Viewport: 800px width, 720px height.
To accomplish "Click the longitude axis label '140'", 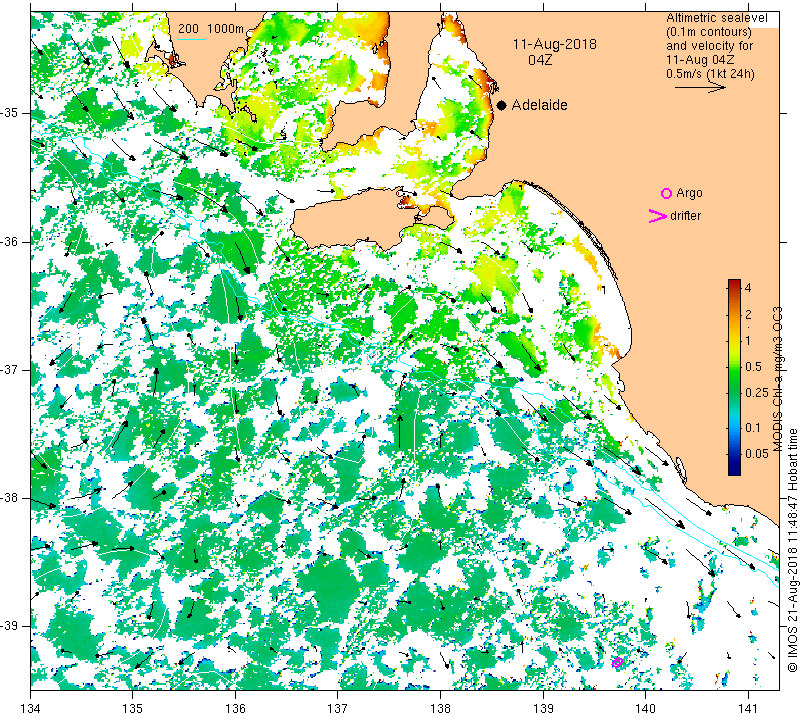I will point(645,709).
